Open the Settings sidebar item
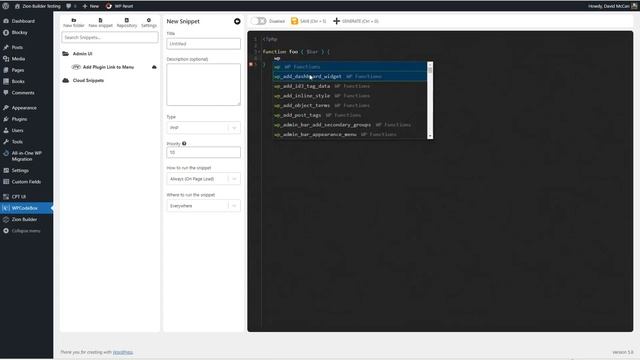The image size is (640, 360). 20,170
